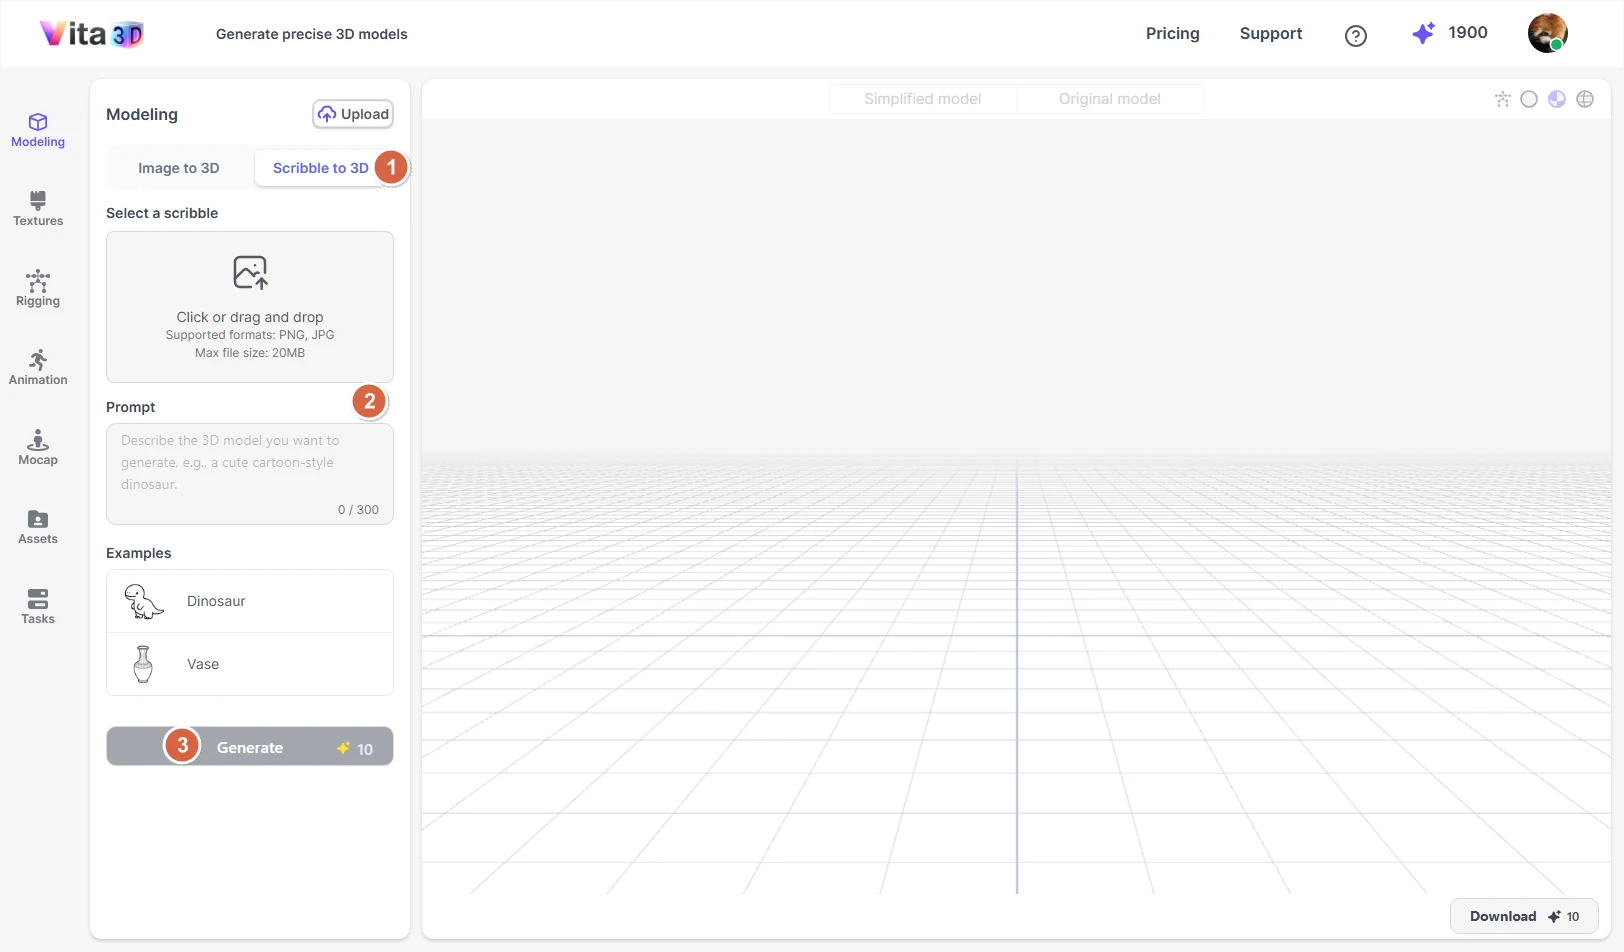Select the Scribble to 3D tab

(x=320, y=168)
